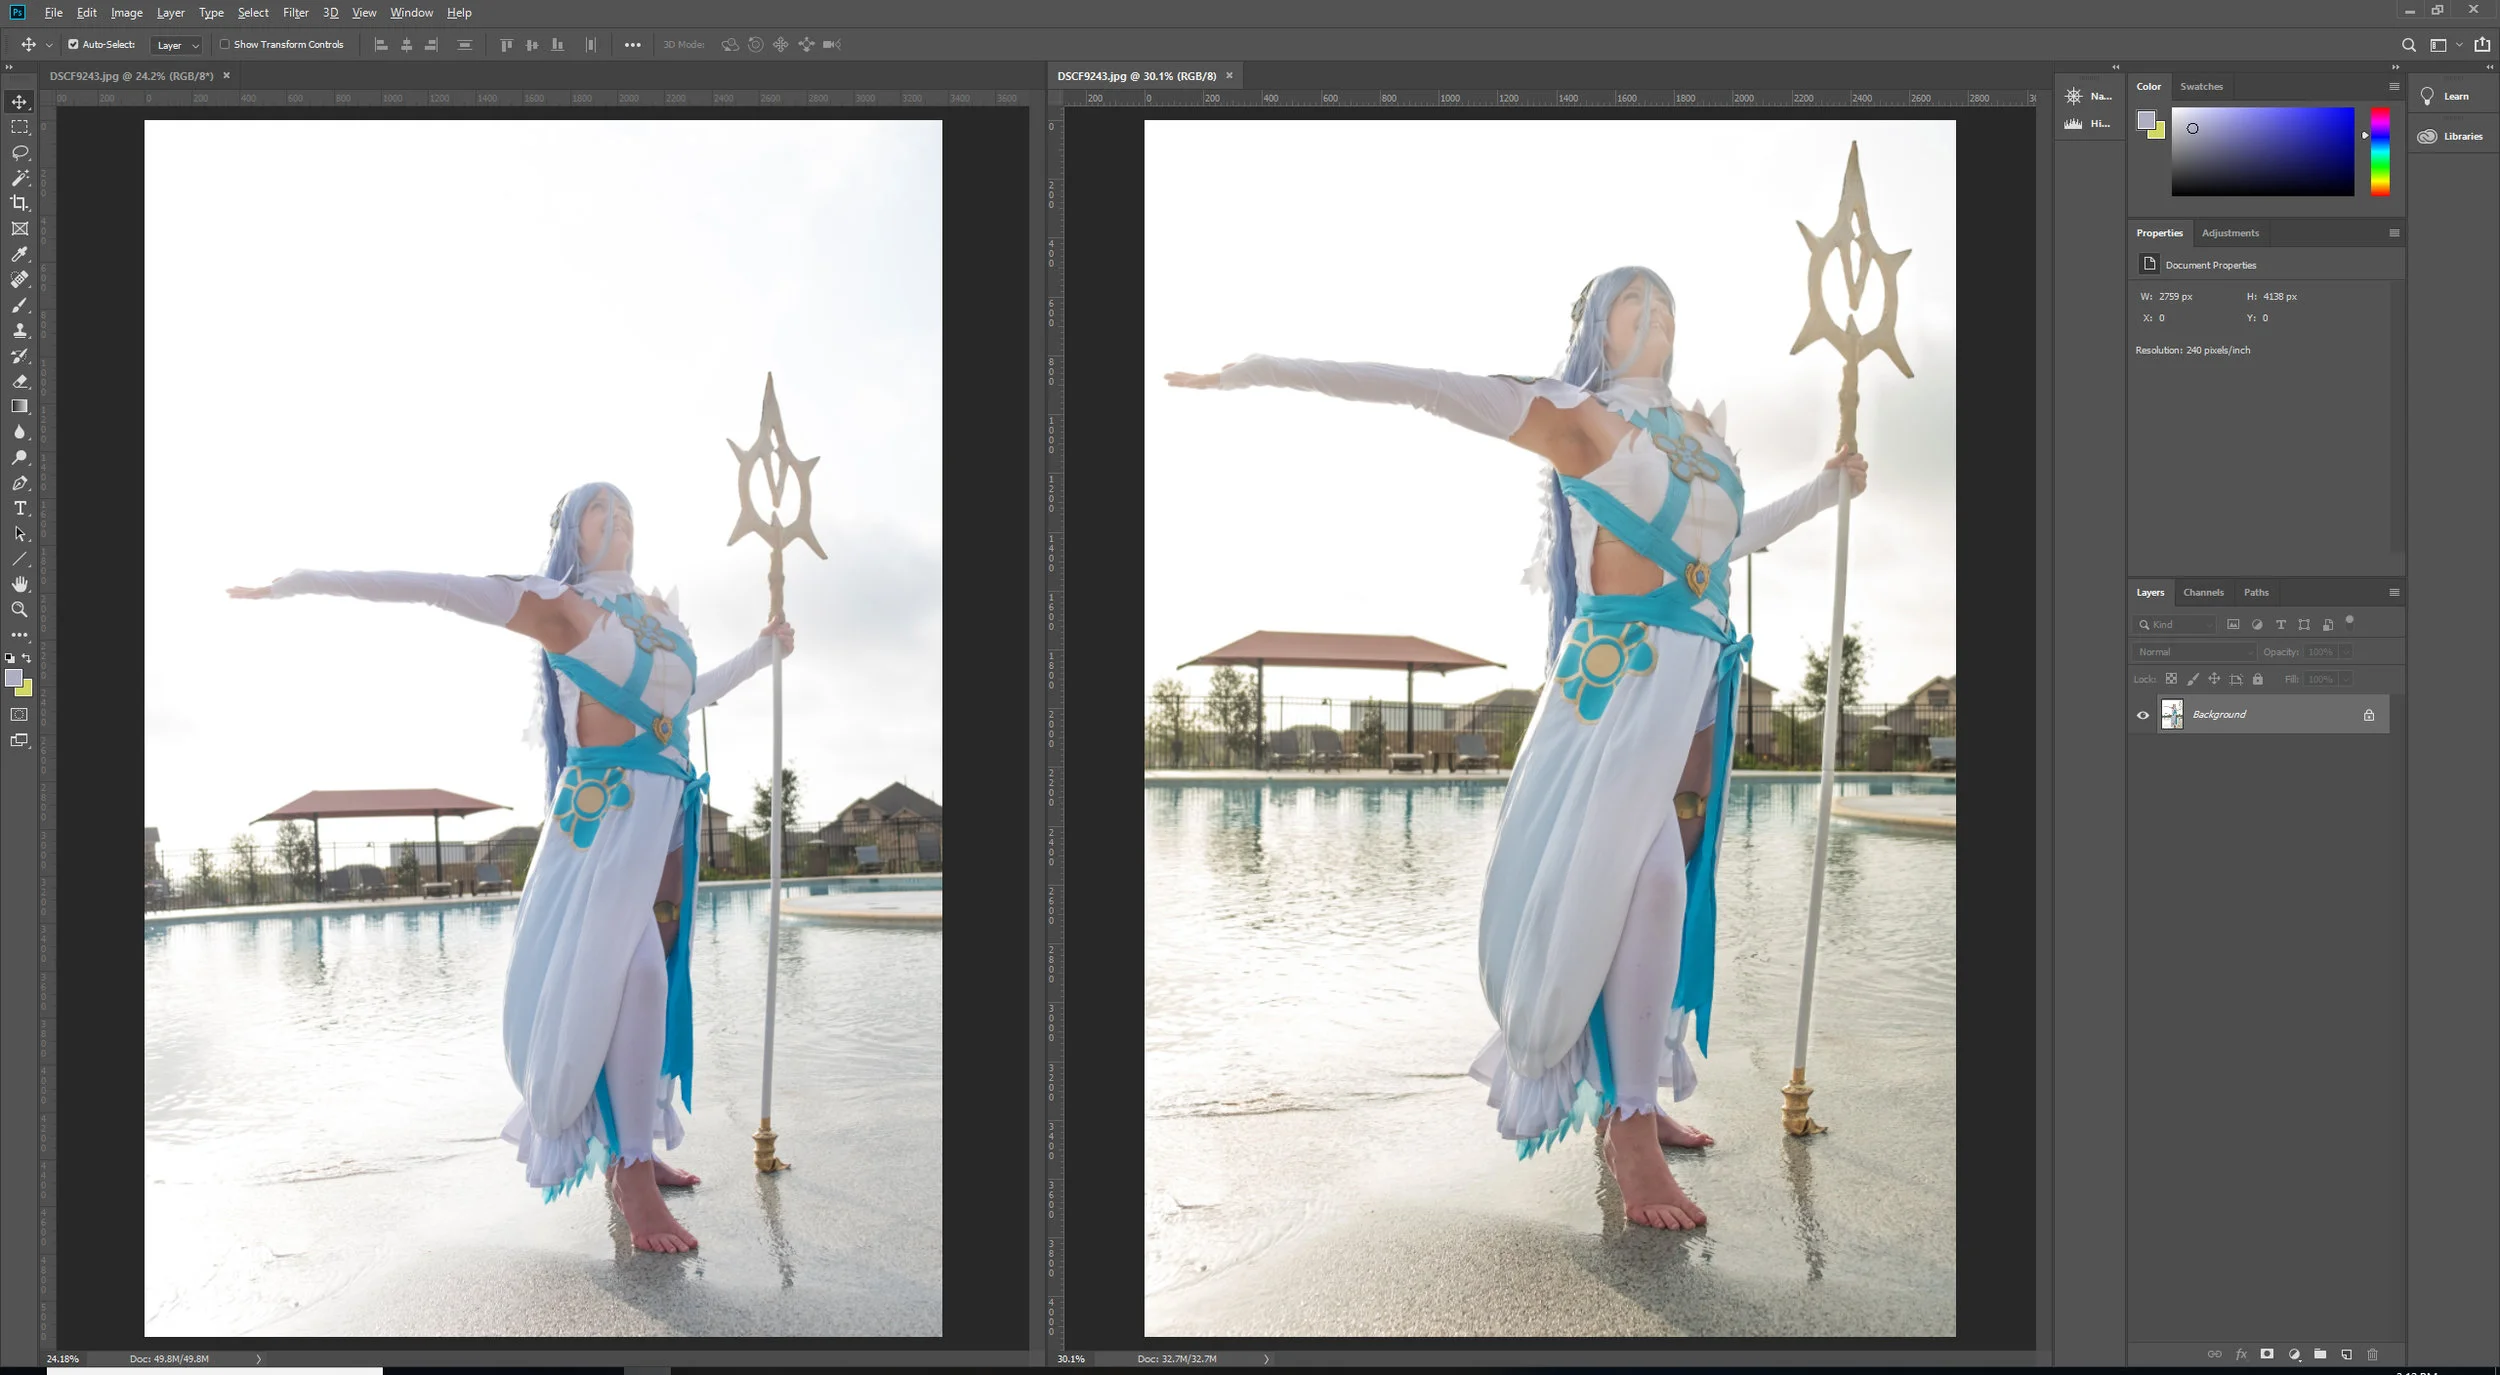2500x1375 pixels.
Task: Select the Pen tool
Action: 20,483
